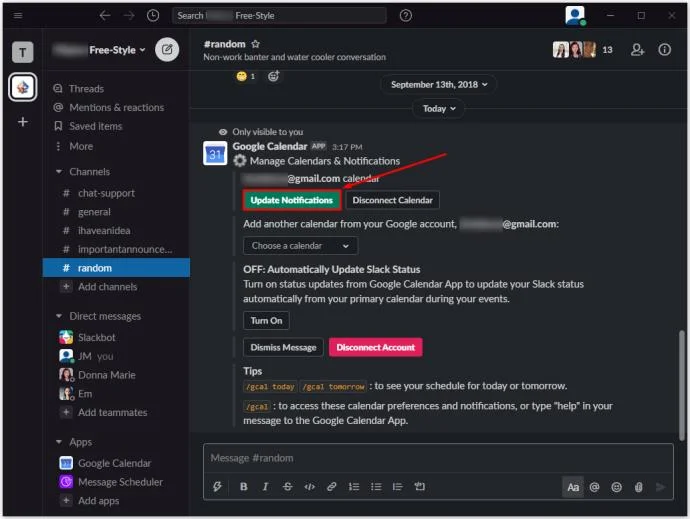The height and width of the screenshot is (519, 690).
Task: Click the Disconnect Calendar button
Action: (x=393, y=200)
